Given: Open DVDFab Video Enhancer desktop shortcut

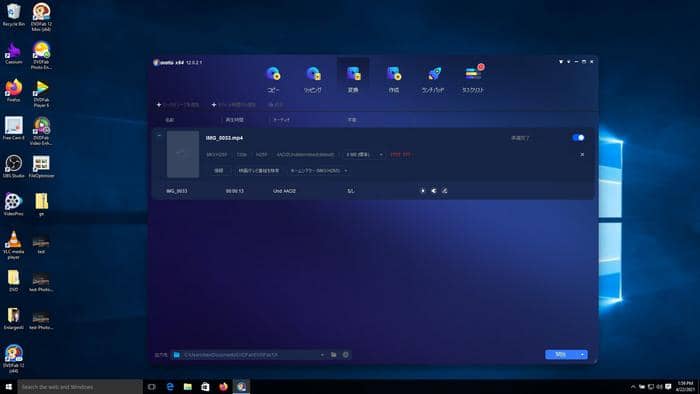Looking at the screenshot, I should (41, 131).
